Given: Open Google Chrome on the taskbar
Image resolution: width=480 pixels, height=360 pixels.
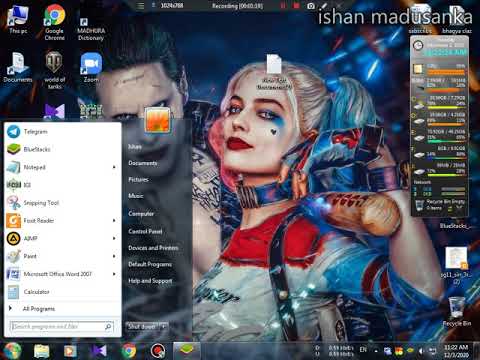Looking at the screenshot, I should pyautogui.click(x=129, y=351).
